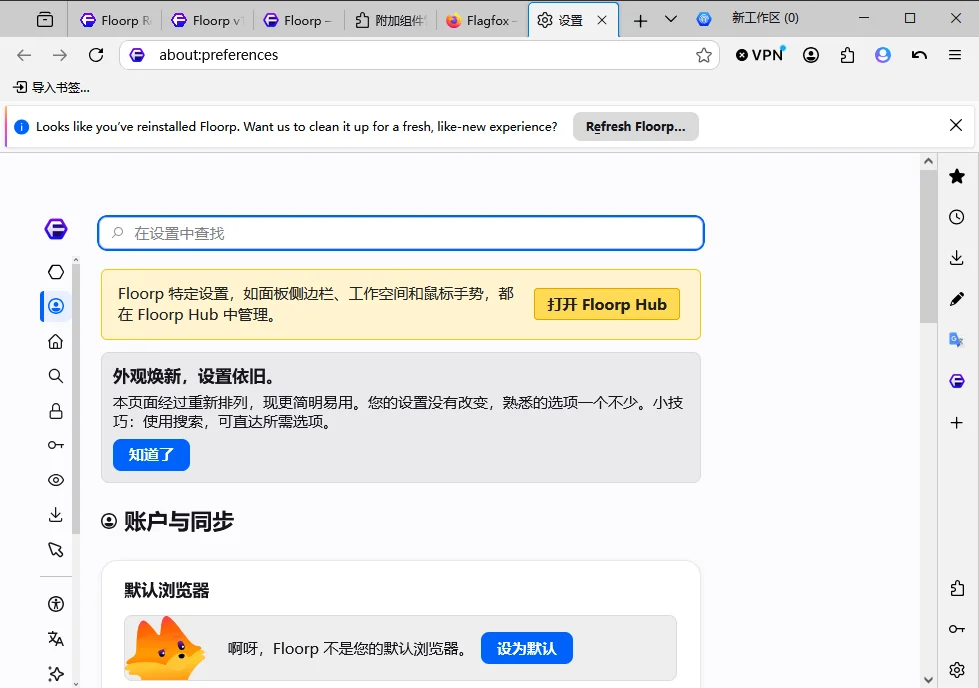
Task: Select the downloads settings category
Action: click(x=56, y=514)
